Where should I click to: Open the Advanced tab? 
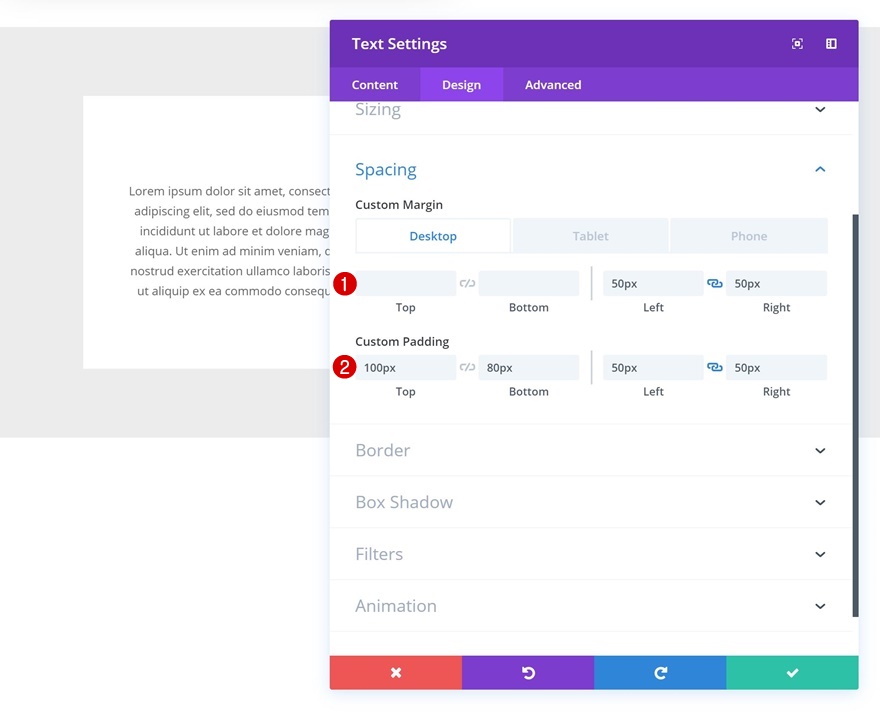(551, 85)
